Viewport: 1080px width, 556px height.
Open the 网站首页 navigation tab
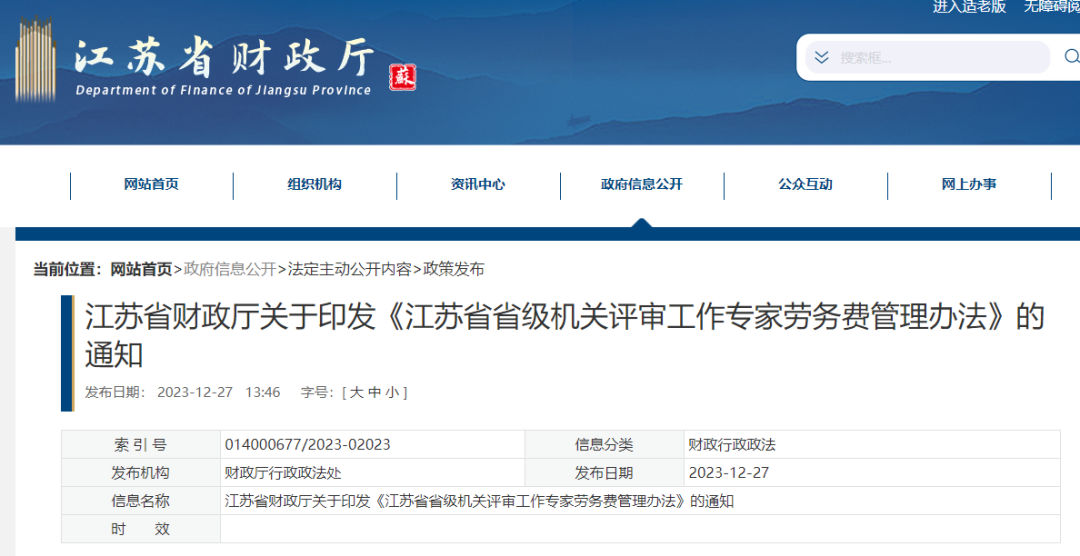[152, 184]
